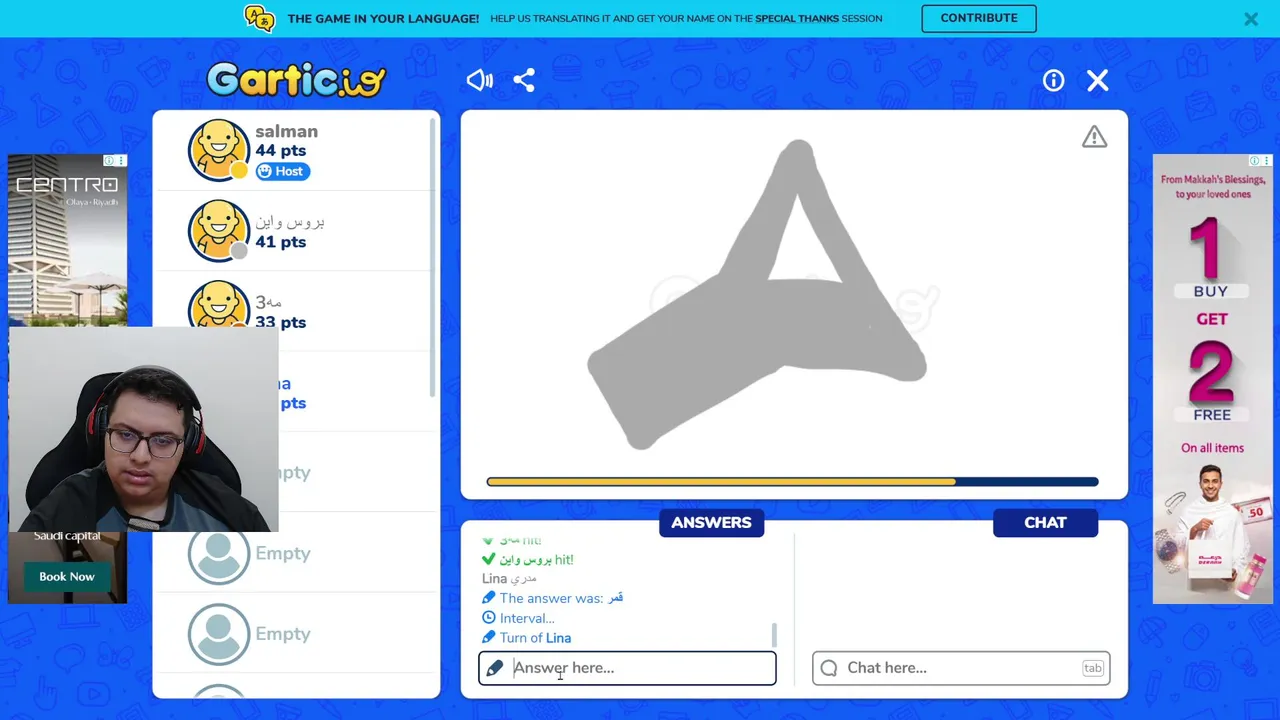The height and width of the screenshot is (720, 1280).
Task: Focus the Answer here input field
Action: pos(627,668)
